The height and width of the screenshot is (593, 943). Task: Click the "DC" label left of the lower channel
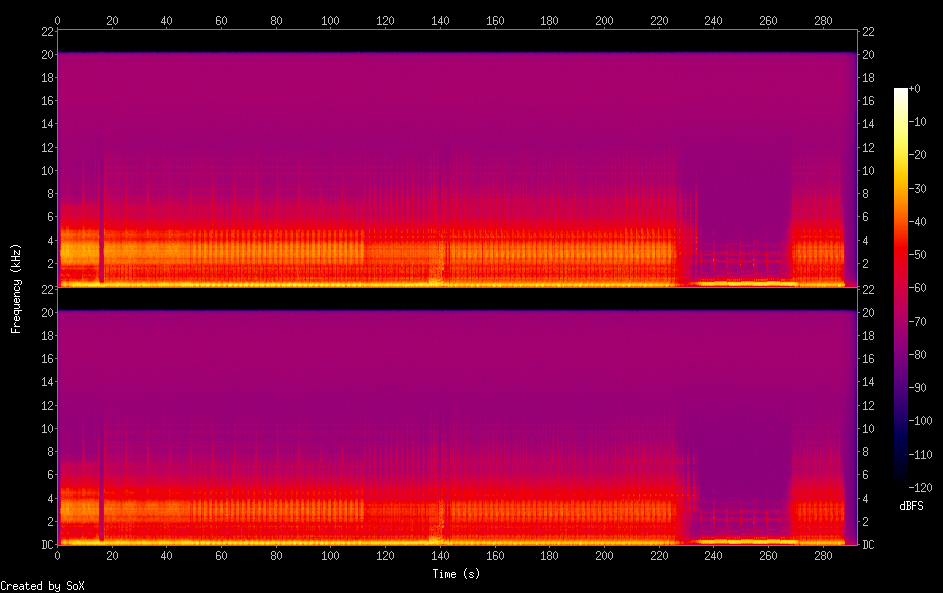[46, 544]
